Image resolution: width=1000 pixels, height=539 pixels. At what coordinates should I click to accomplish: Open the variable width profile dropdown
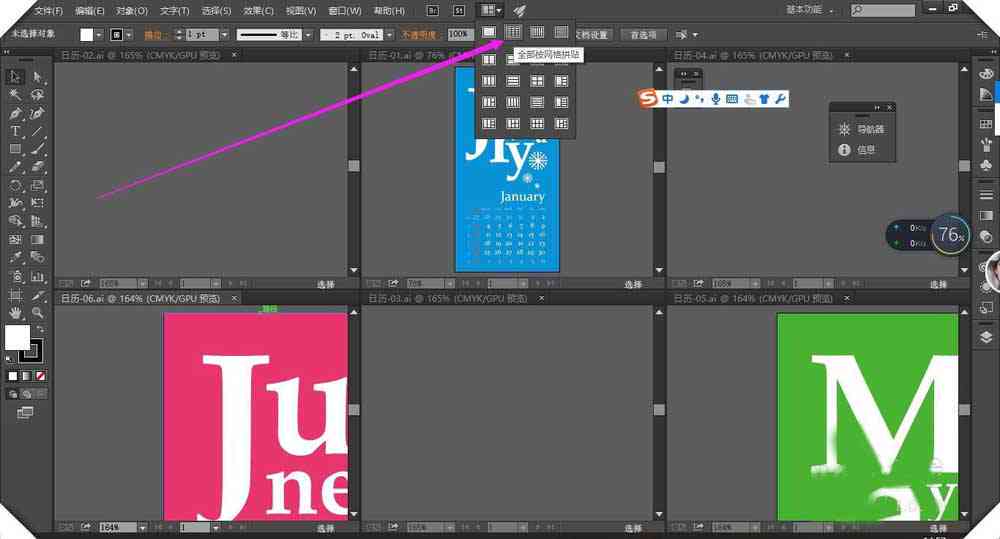tap(308, 35)
